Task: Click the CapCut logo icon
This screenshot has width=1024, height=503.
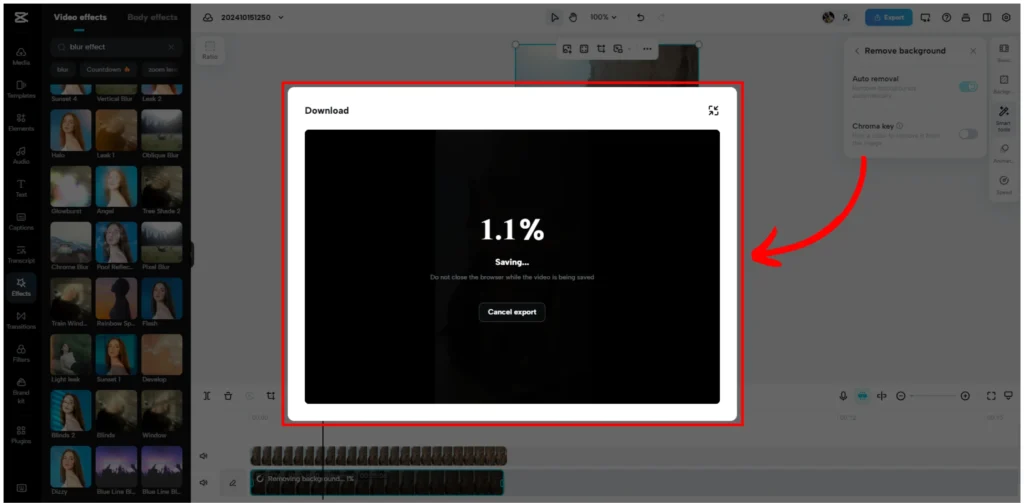Action: 21,18
